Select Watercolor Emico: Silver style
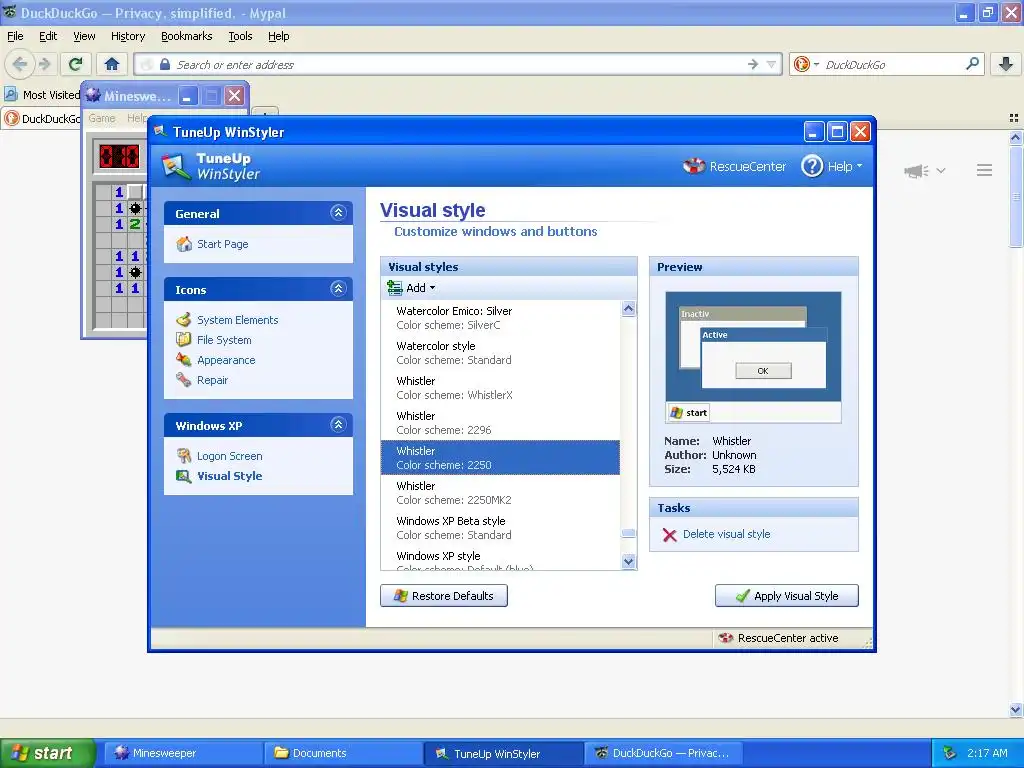Image resolution: width=1024 pixels, height=768 pixels. pos(500,317)
